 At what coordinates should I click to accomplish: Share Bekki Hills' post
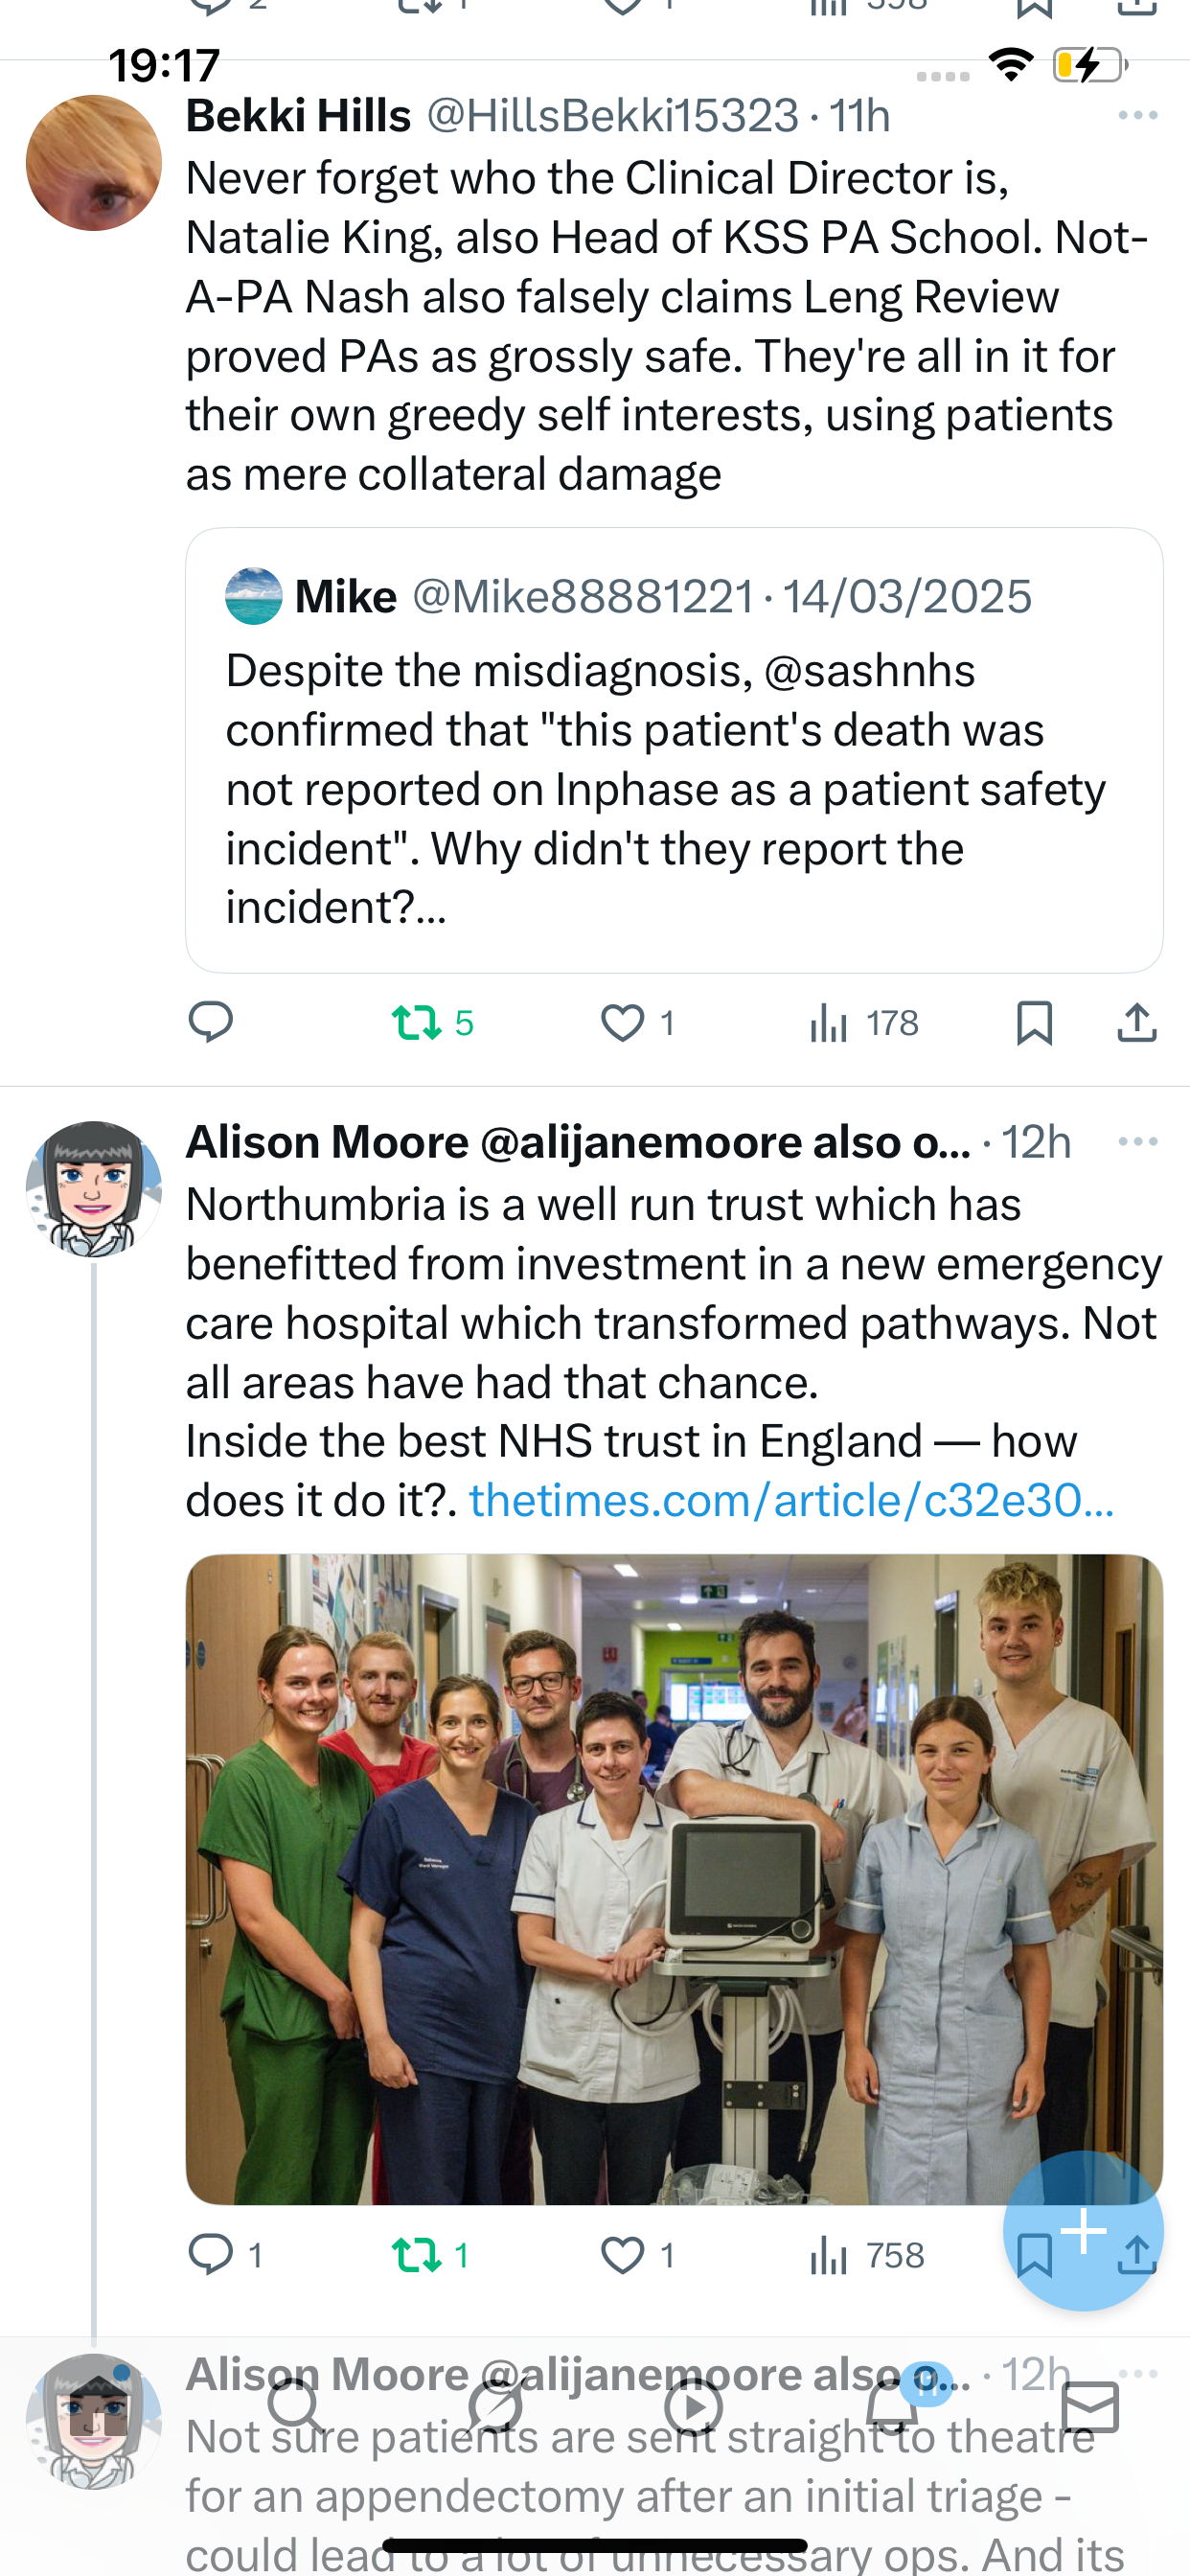tap(1137, 1022)
